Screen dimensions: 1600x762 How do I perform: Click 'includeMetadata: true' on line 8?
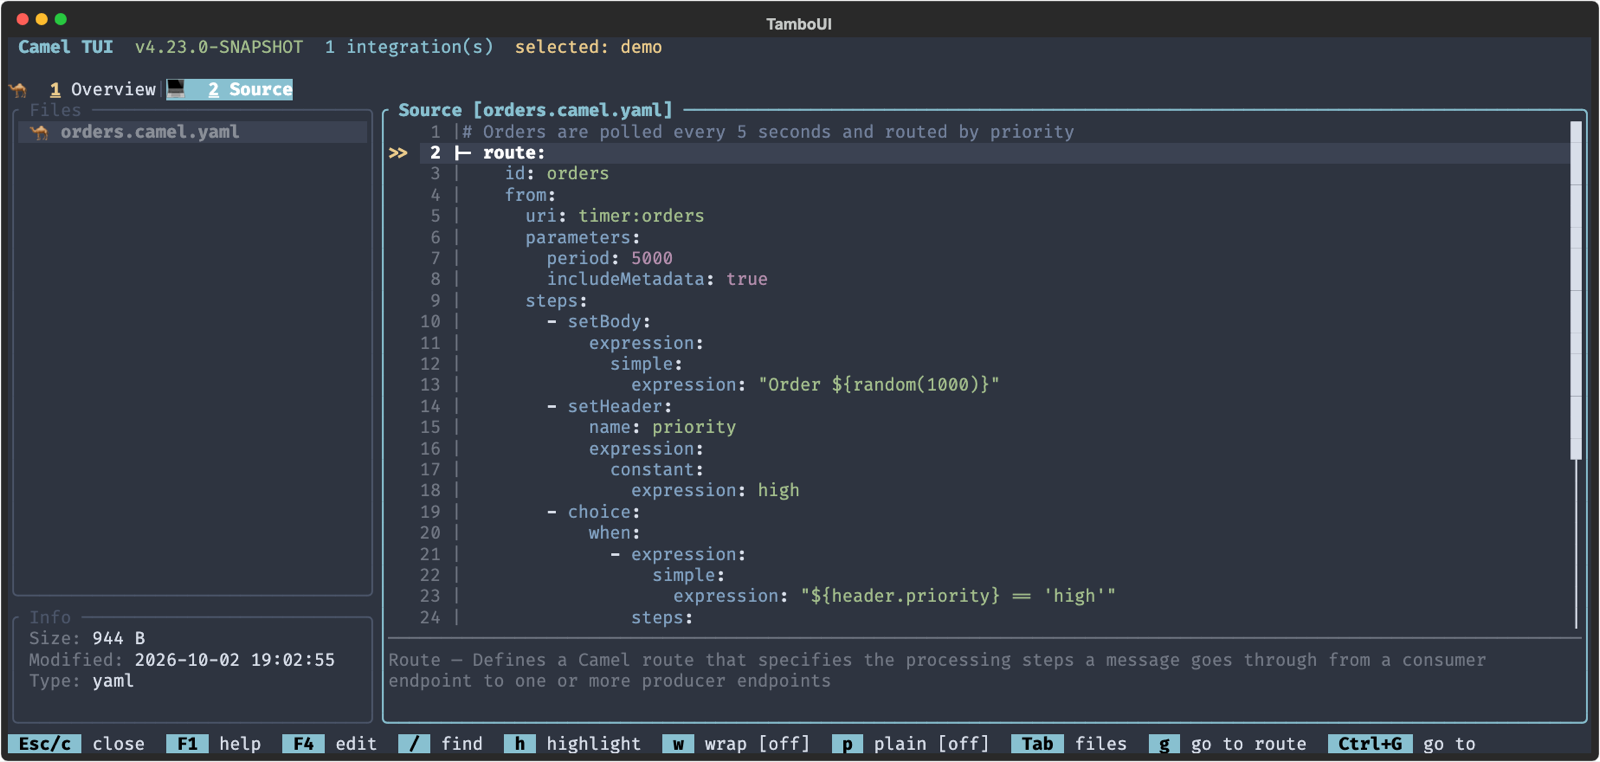(657, 279)
